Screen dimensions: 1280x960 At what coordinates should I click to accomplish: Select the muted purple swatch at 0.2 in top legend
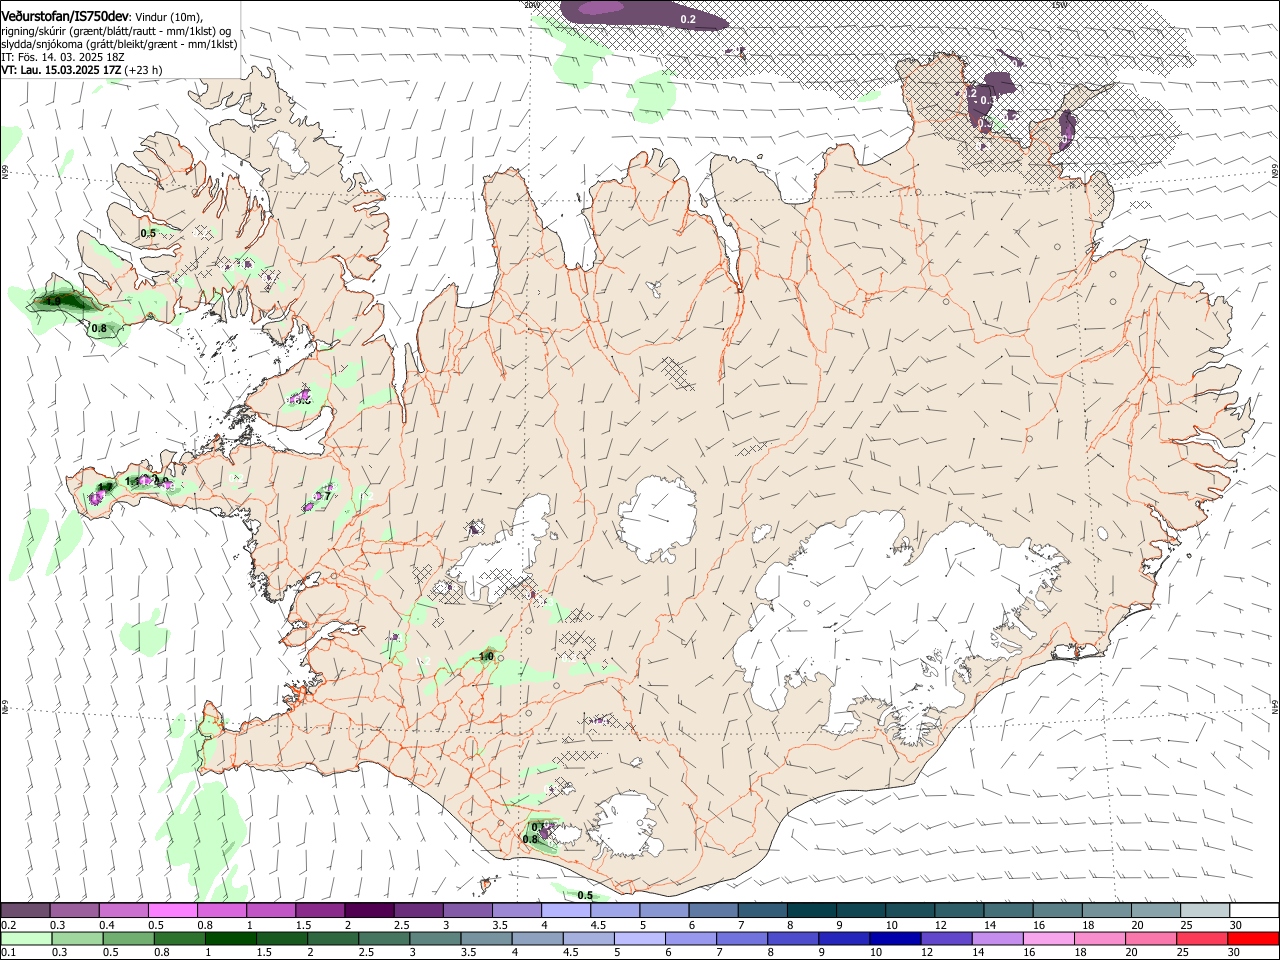(25, 910)
